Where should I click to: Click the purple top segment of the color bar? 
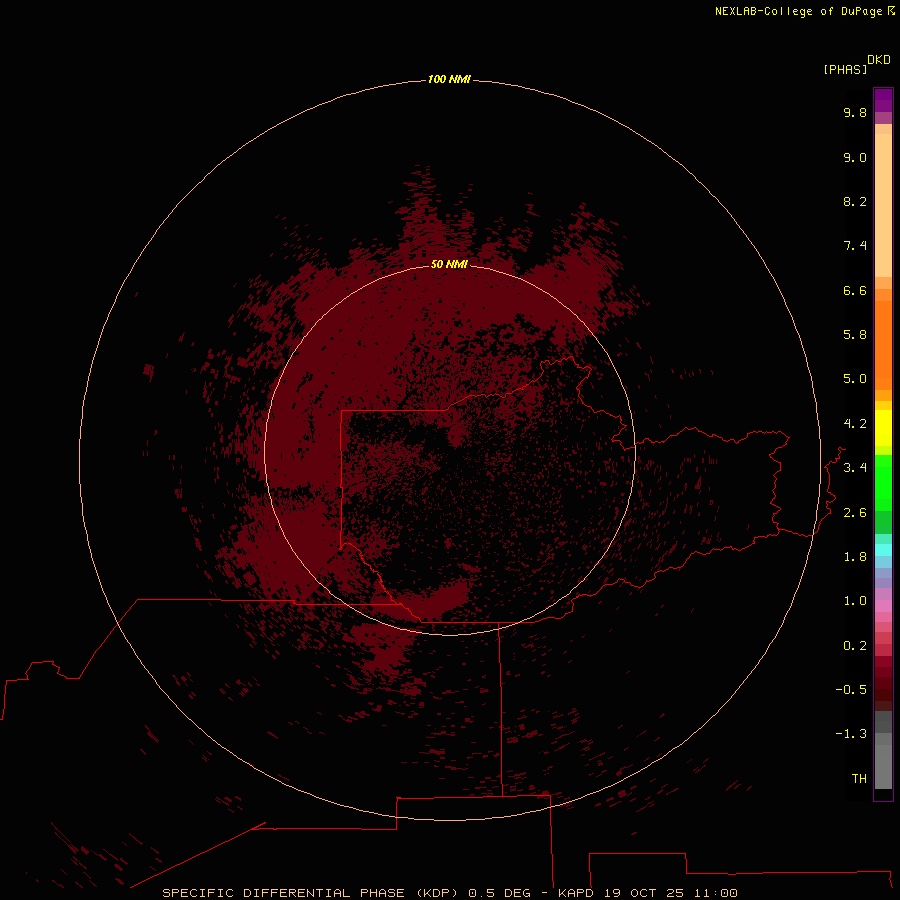click(x=883, y=100)
